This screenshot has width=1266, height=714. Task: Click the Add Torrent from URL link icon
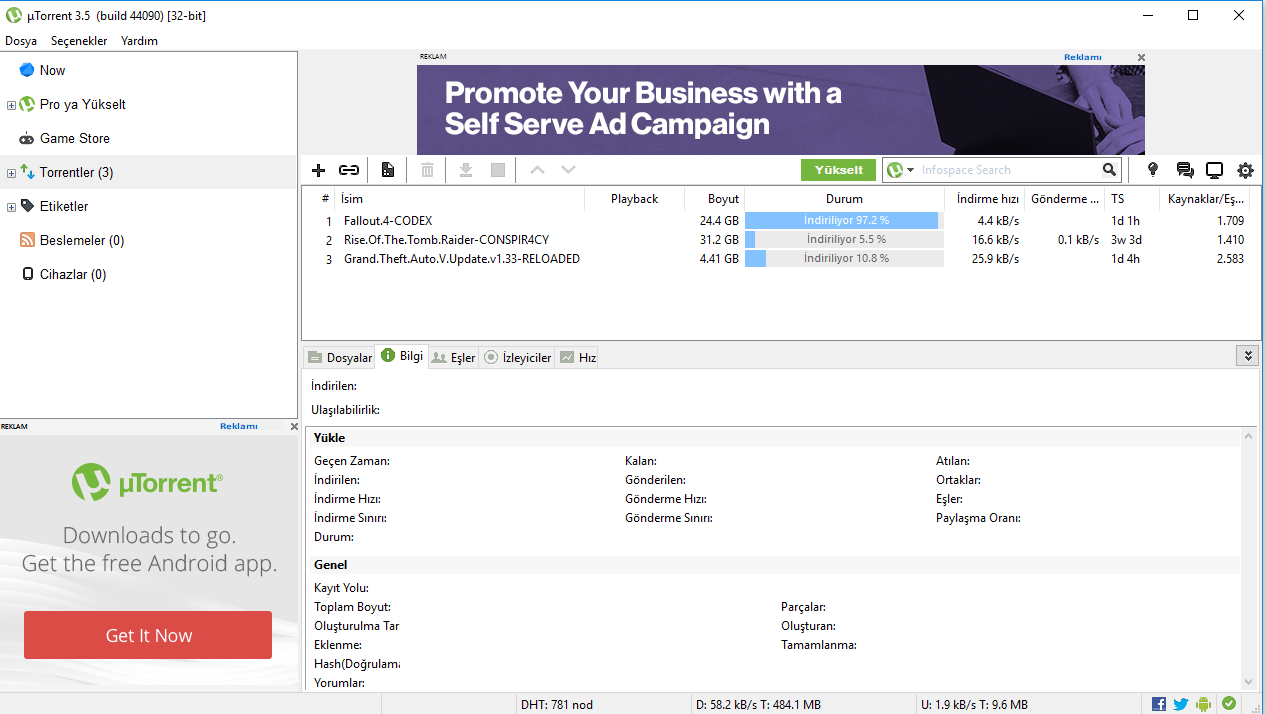pos(349,170)
